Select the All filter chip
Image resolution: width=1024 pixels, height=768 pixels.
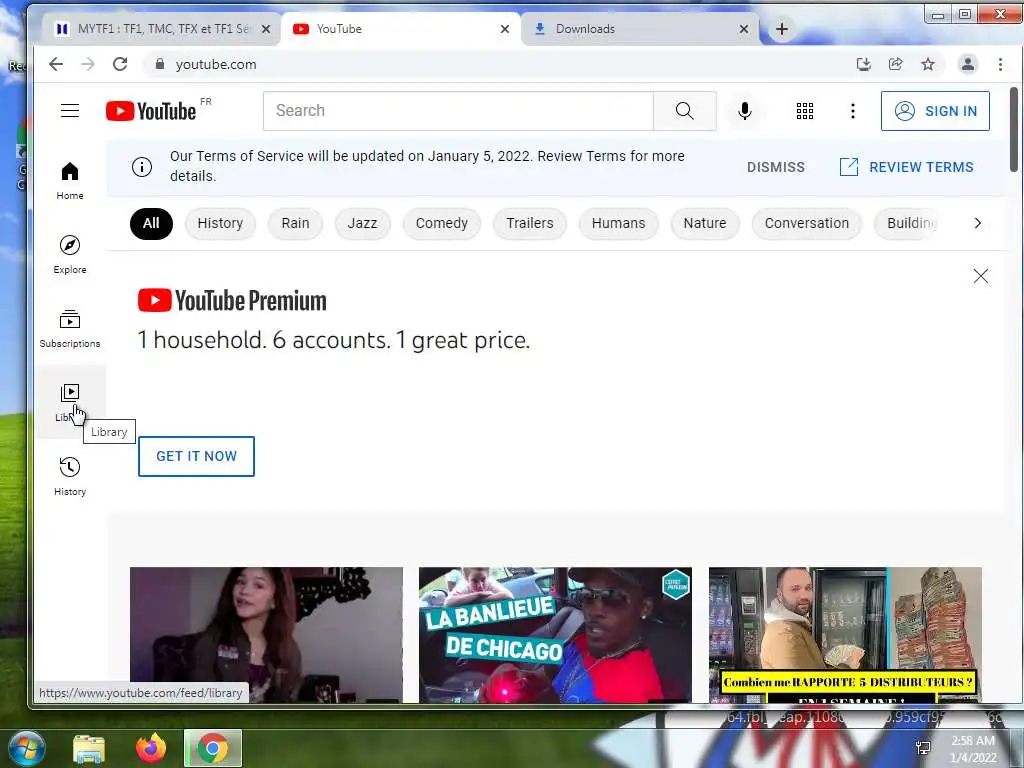click(x=151, y=223)
